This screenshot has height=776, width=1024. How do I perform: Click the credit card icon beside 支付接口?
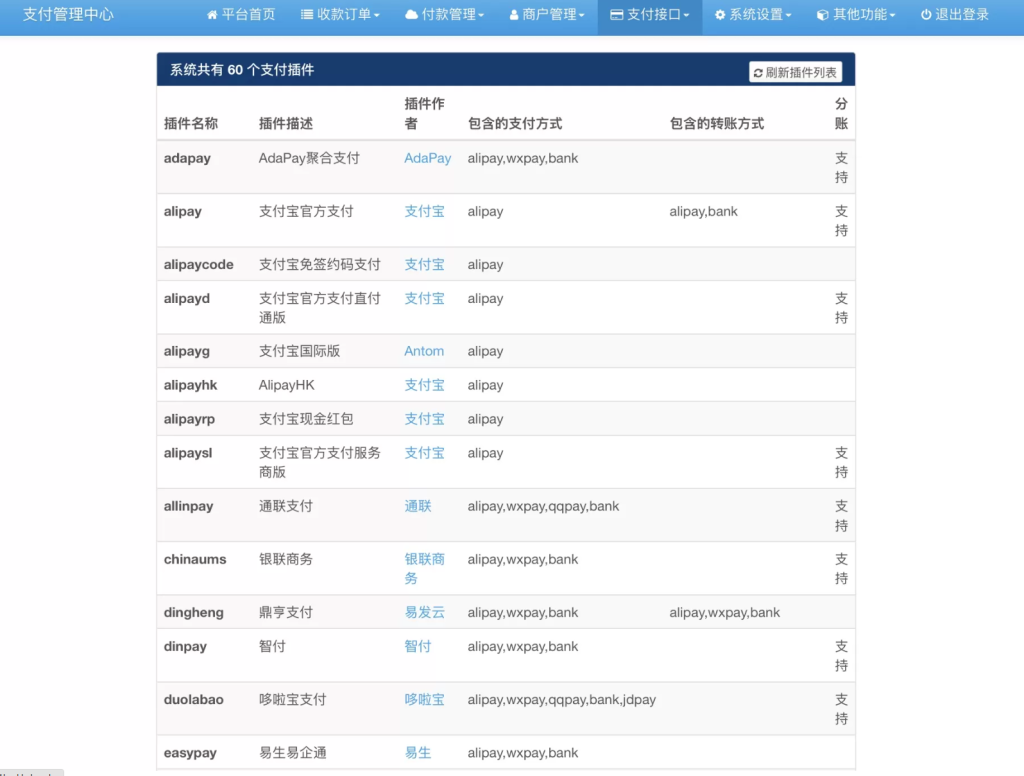[616, 14]
